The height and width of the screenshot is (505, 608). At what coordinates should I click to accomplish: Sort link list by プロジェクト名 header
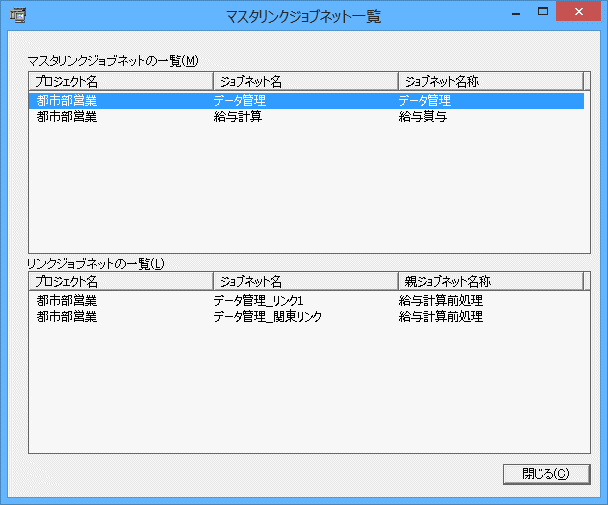[x=121, y=281]
